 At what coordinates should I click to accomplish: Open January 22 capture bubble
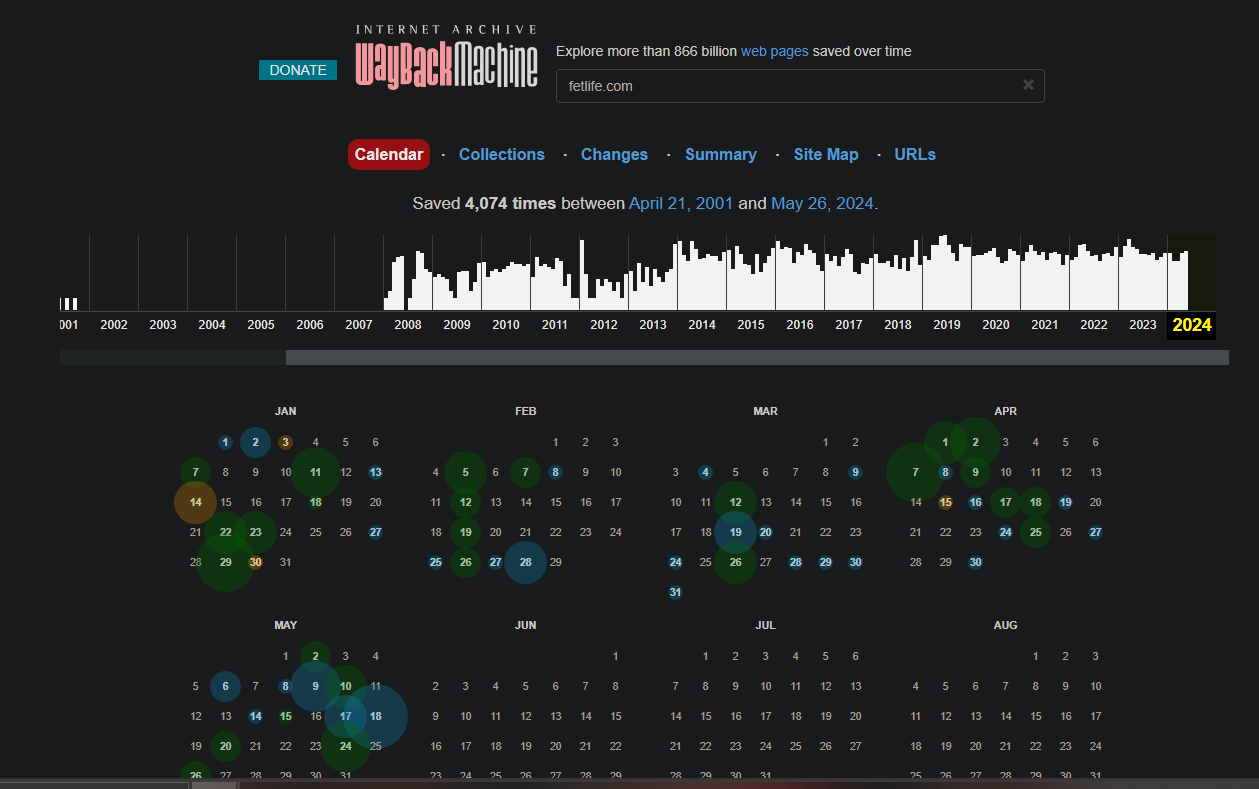(x=226, y=532)
